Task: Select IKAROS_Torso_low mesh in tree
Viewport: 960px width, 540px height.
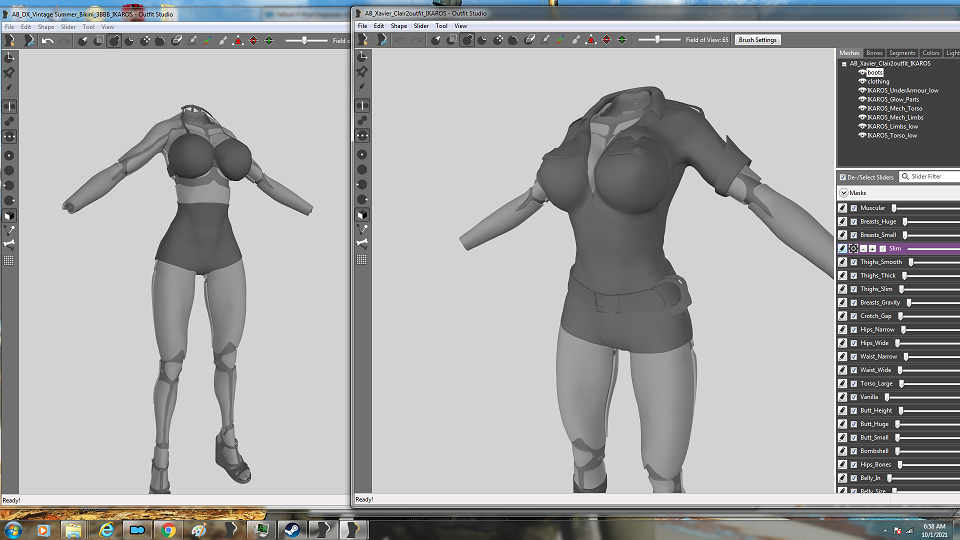Action: (892, 135)
